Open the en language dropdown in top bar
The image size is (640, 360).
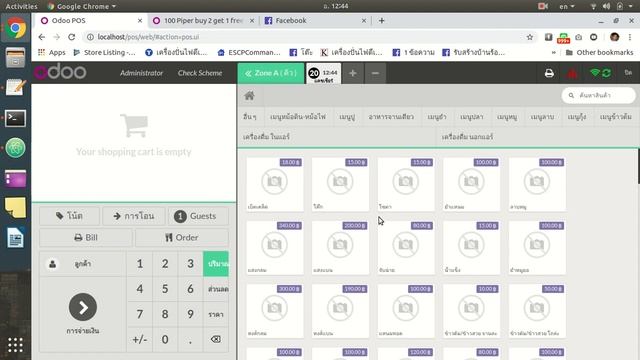click(x=567, y=6)
